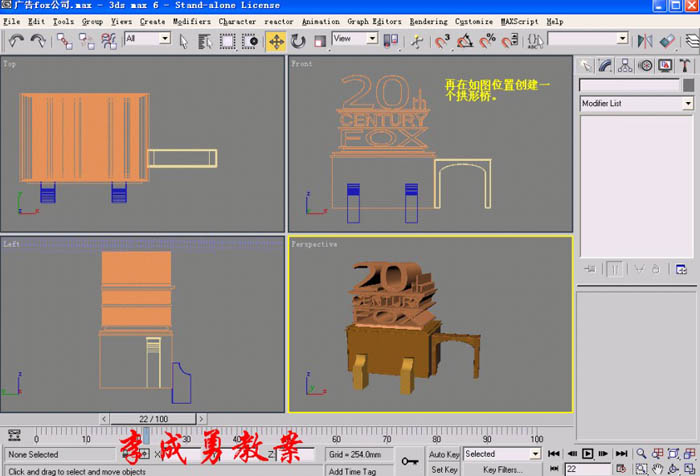
Task: Click the Named Selection Sets icon
Action: pos(535,41)
